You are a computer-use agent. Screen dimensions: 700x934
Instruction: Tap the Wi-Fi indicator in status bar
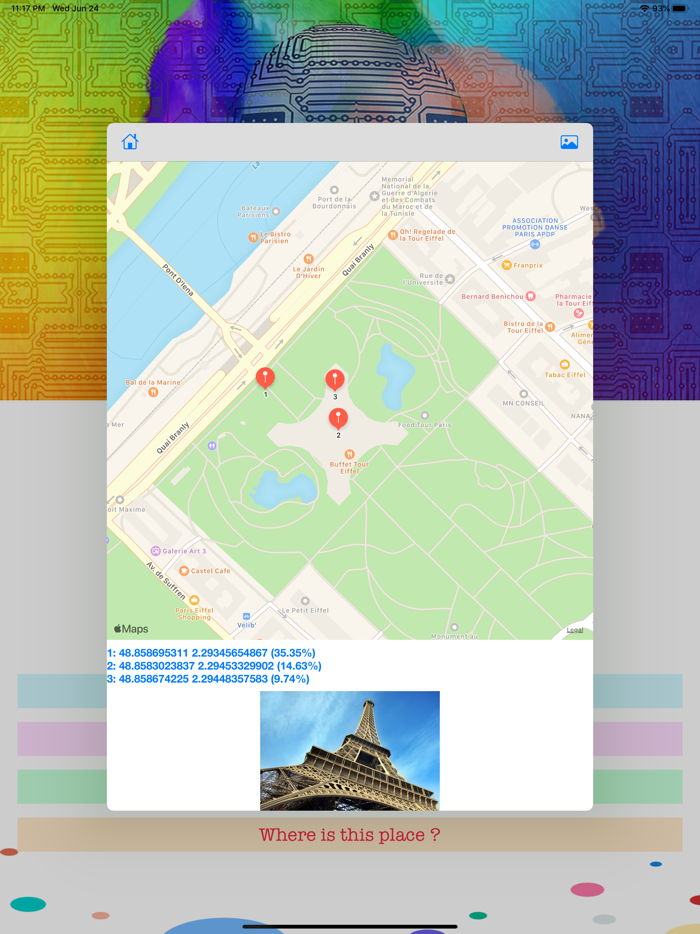644,8
